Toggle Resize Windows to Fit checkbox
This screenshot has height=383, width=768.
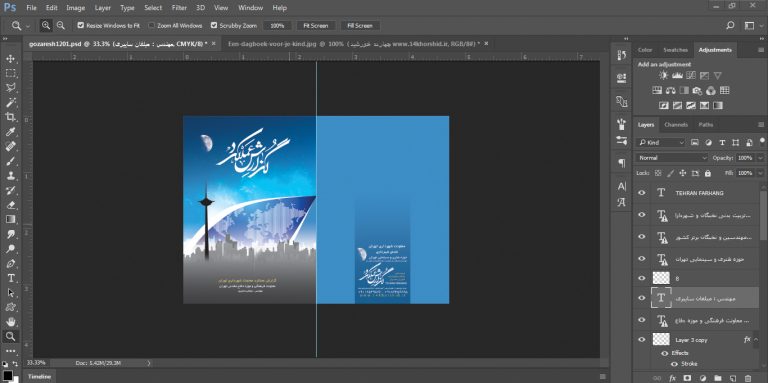click(x=81, y=25)
